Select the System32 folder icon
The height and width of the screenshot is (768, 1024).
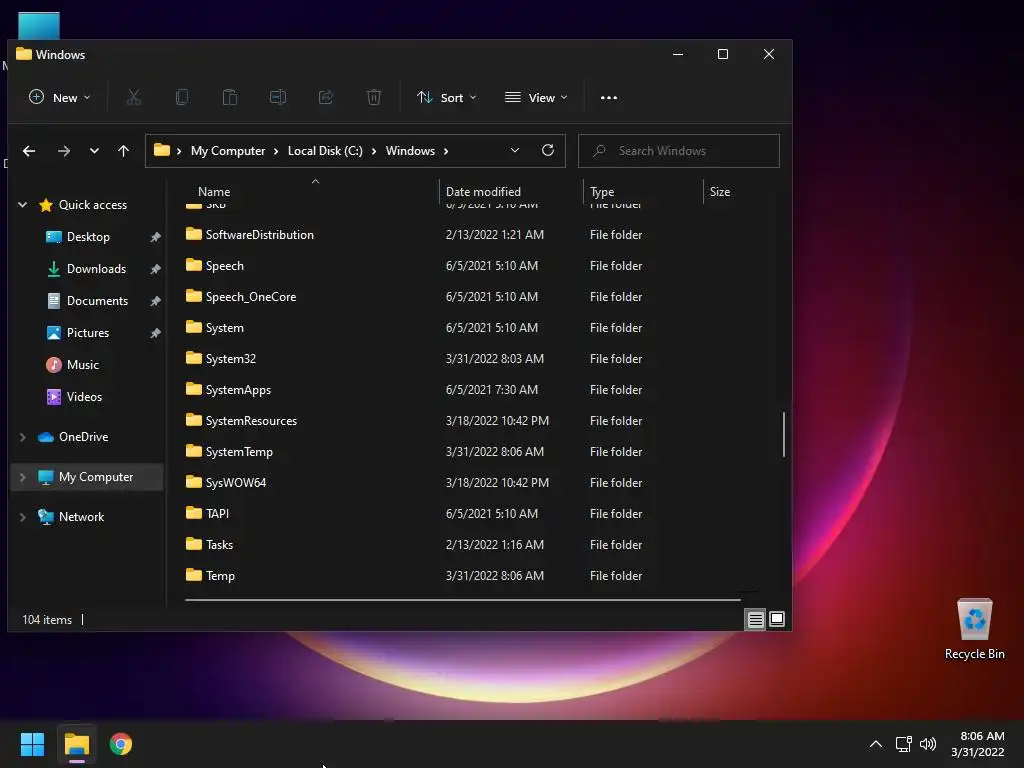(x=193, y=358)
